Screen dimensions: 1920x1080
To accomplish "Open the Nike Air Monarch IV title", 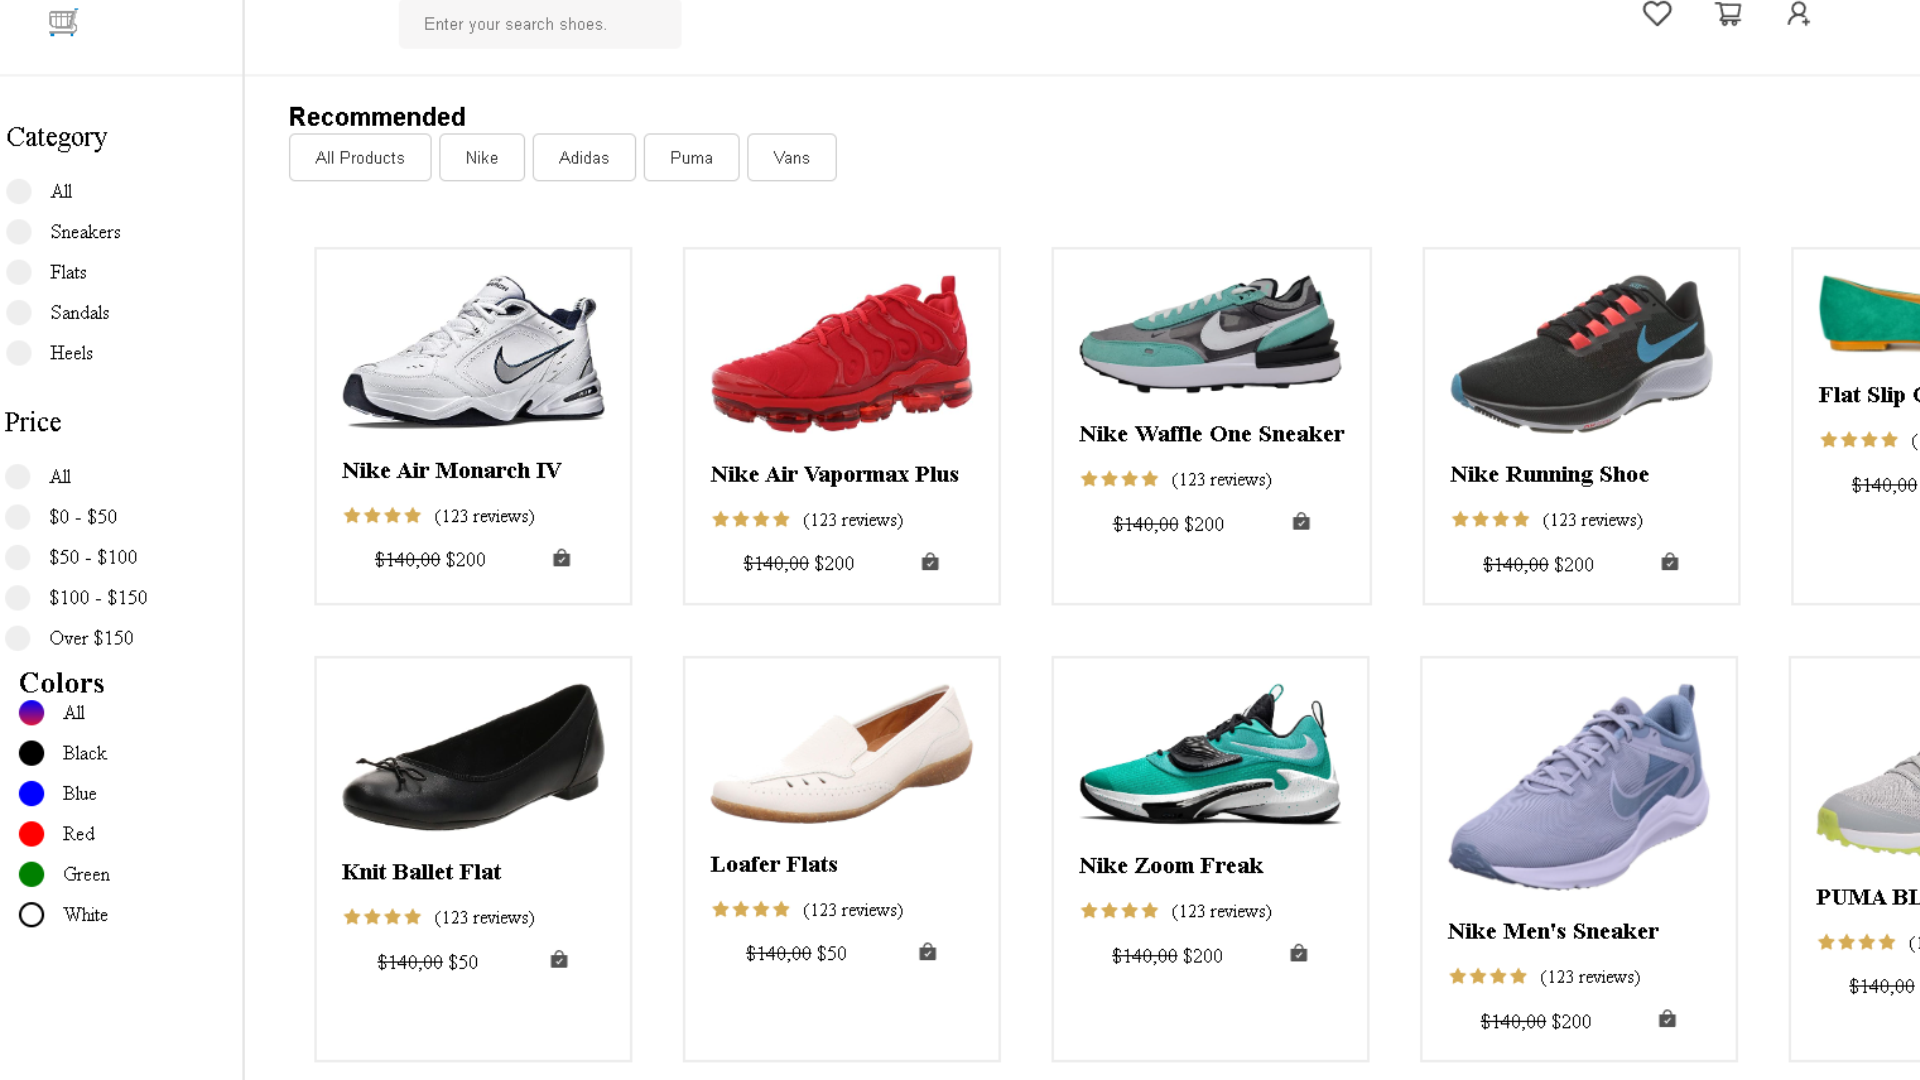I will (451, 471).
